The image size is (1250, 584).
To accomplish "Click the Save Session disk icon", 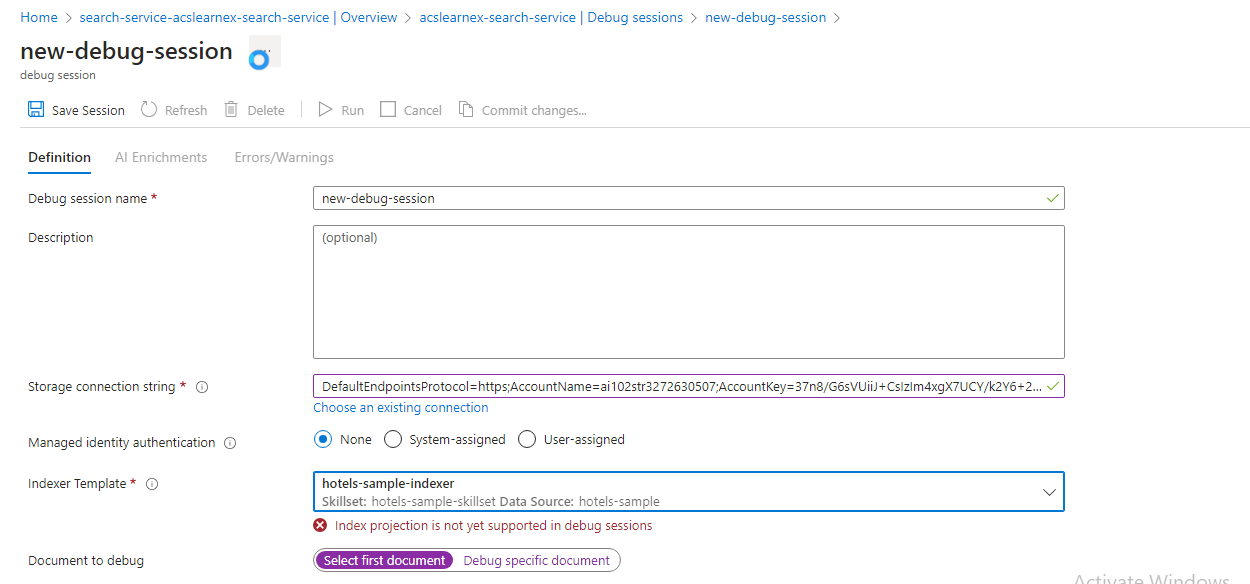I will (x=35, y=108).
